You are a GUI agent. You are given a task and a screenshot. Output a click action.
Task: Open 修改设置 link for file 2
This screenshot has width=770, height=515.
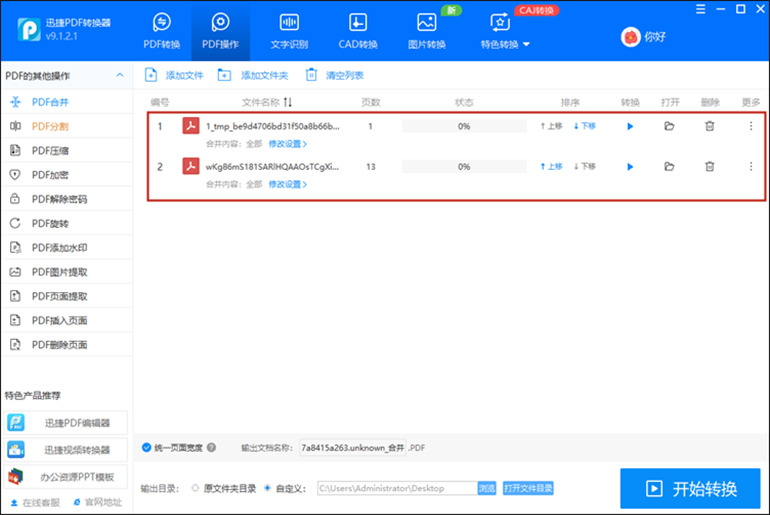287,184
